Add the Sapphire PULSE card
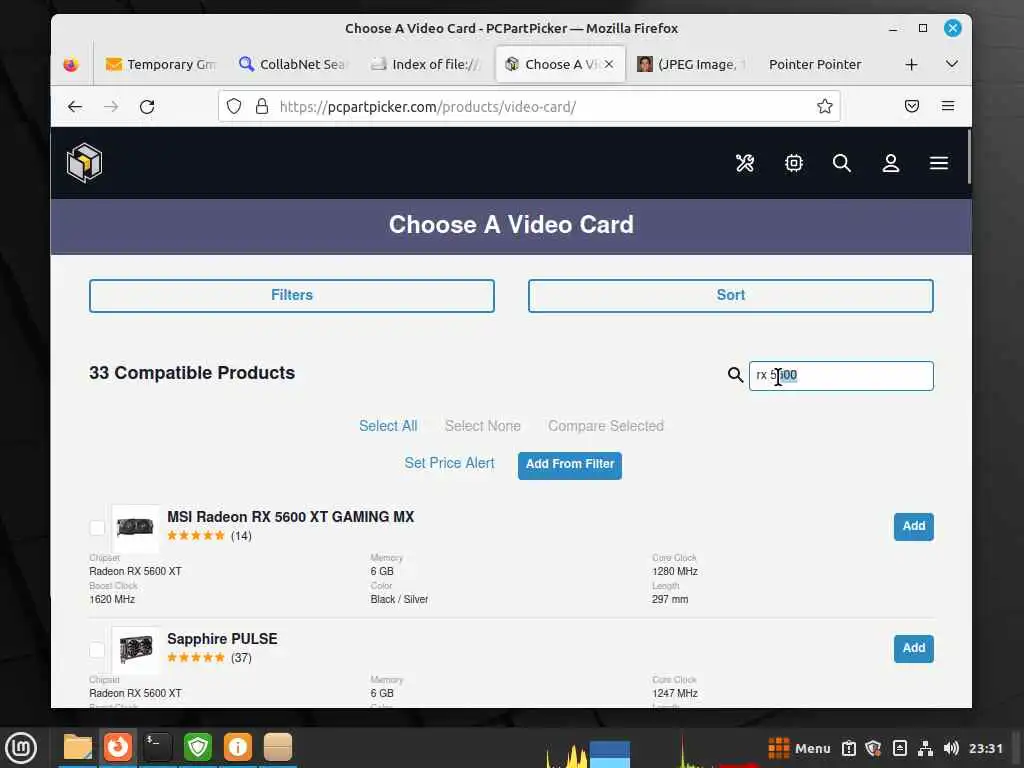The width and height of the screenshot is (1024, 768). click(914, 648)
